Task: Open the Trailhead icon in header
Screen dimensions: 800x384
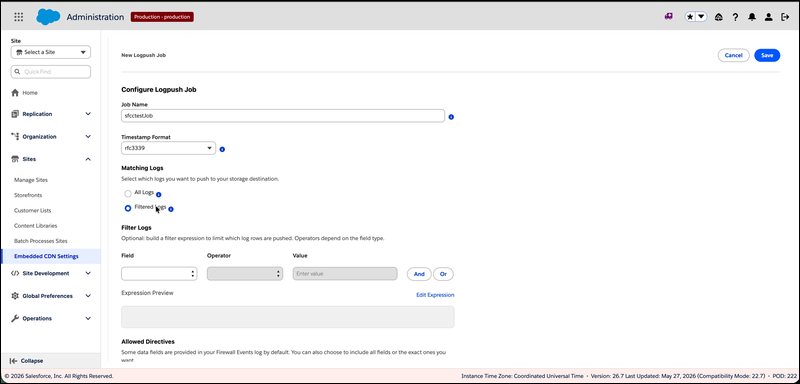Action: [x=719, y=17]
